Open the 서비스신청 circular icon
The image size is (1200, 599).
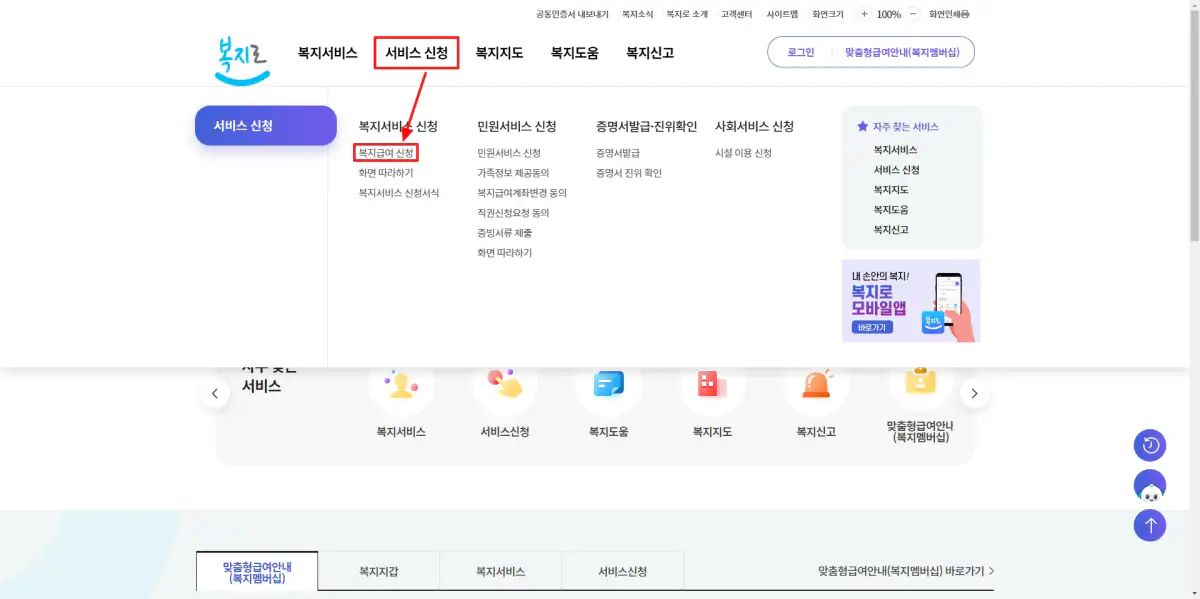(505, 385)
